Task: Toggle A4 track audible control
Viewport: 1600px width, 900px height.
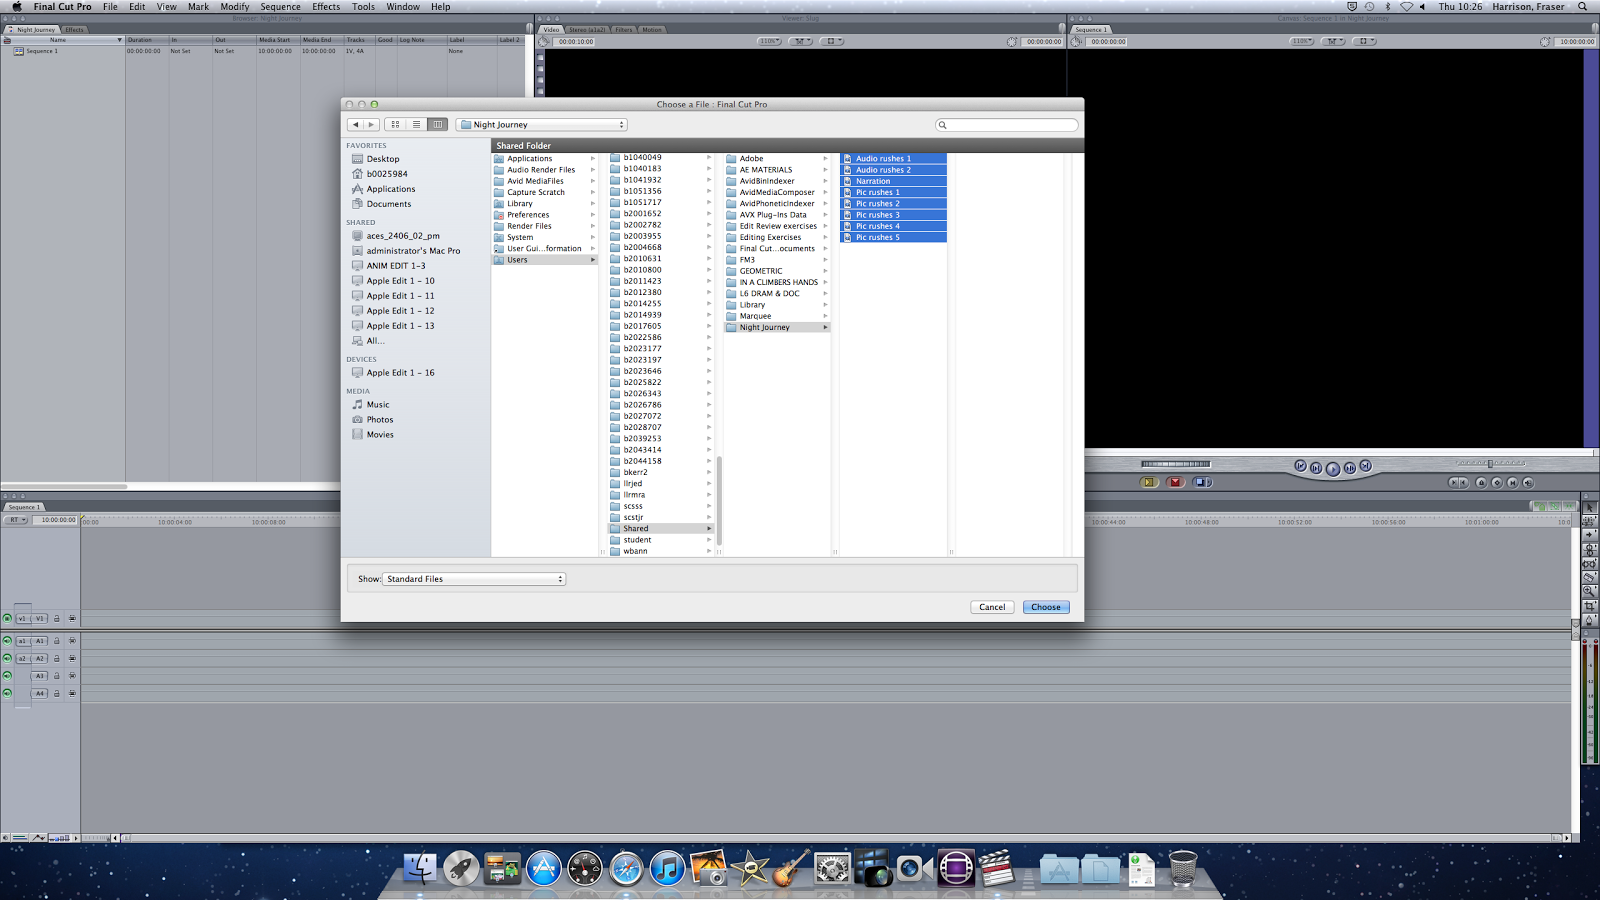Action: 7,693
